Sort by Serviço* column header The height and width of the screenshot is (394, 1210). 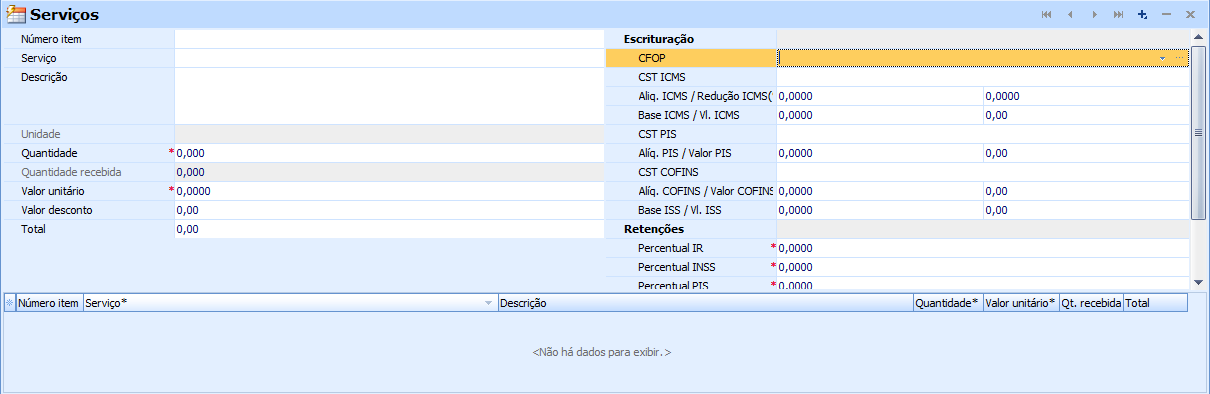tap(290, 302)
